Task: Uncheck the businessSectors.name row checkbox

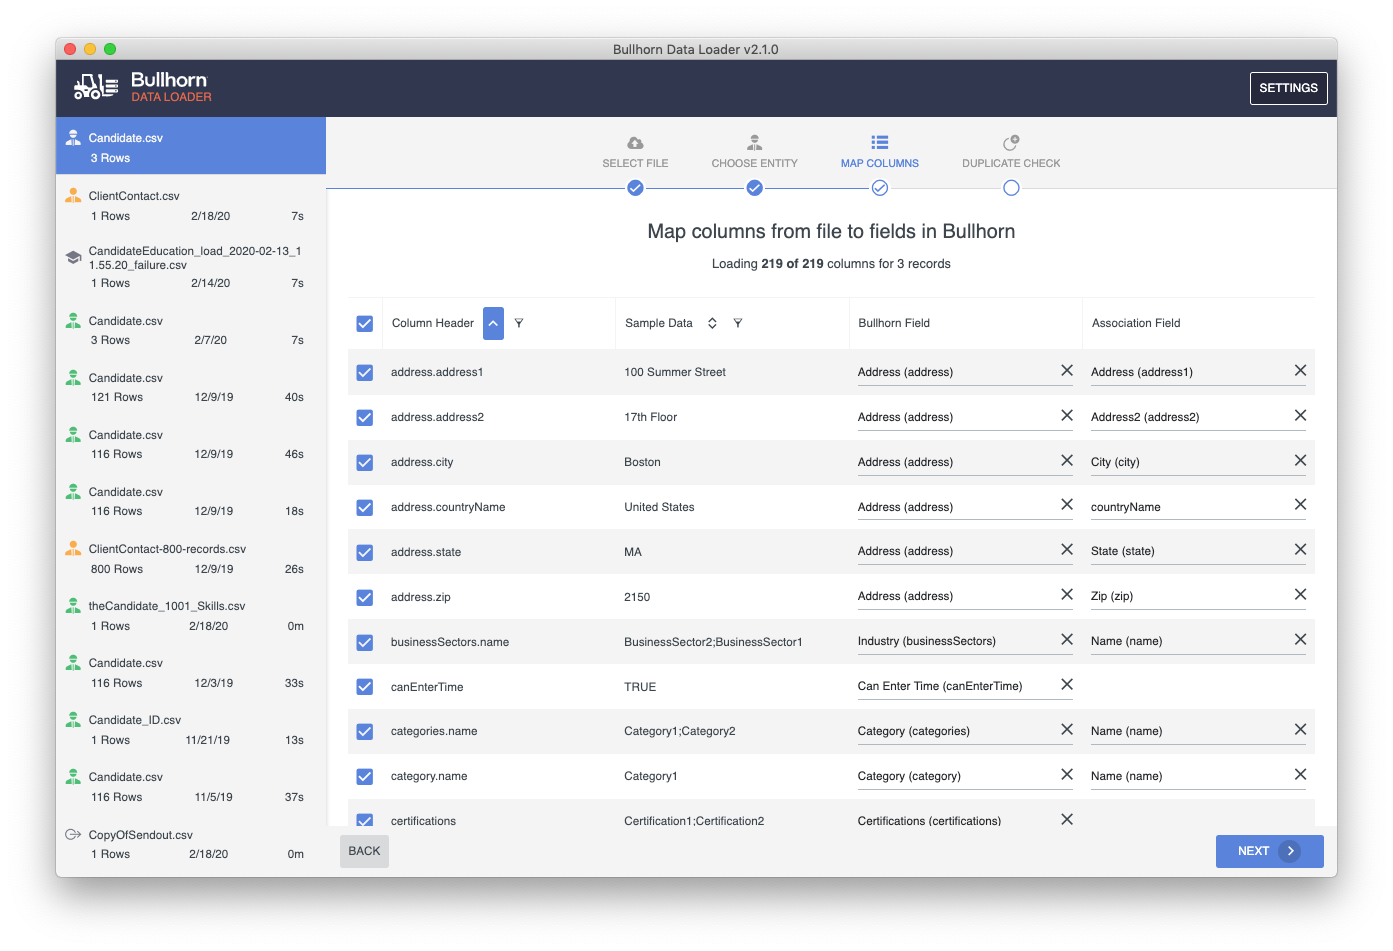Action: 365,643
